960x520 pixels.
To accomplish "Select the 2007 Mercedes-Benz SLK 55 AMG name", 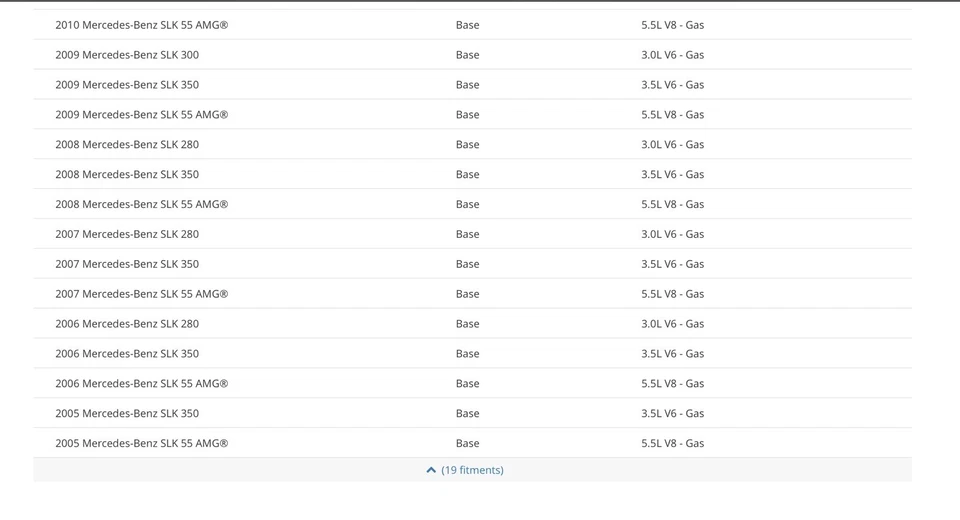I will pos(141,295).
